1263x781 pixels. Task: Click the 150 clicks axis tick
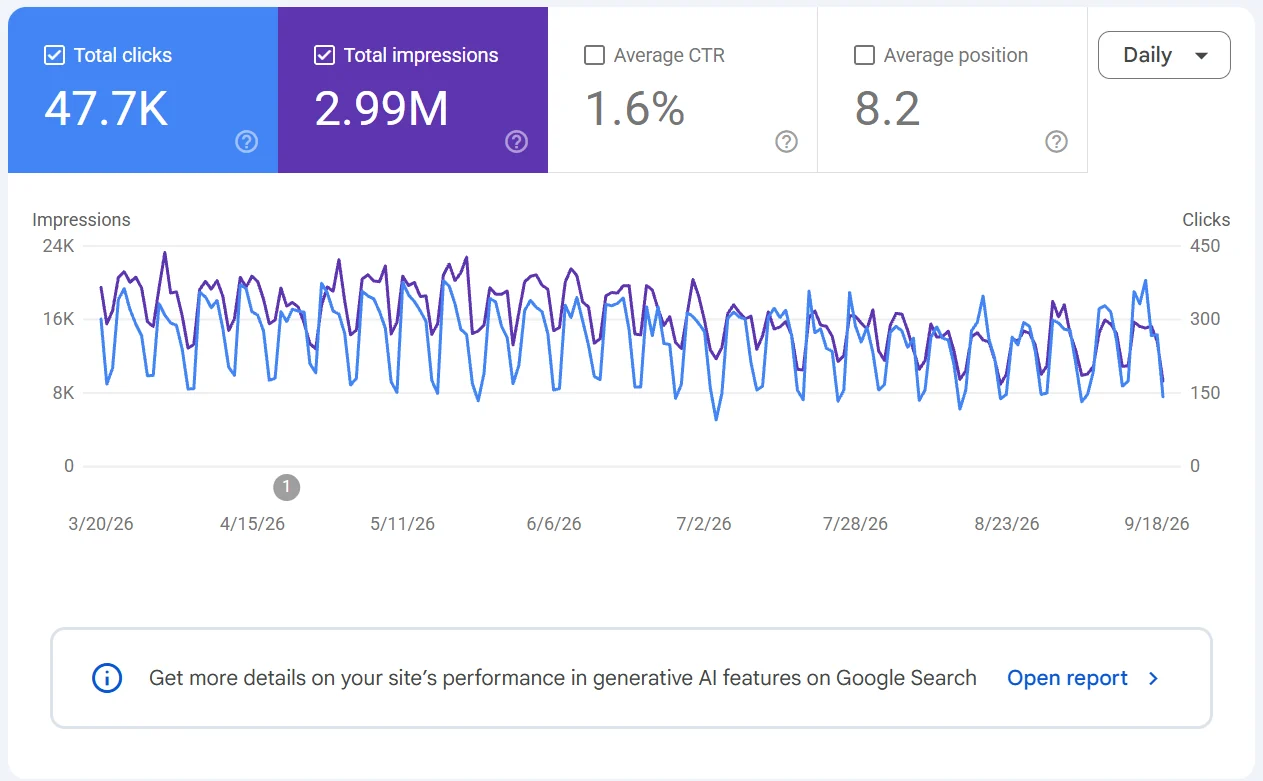1204,393
